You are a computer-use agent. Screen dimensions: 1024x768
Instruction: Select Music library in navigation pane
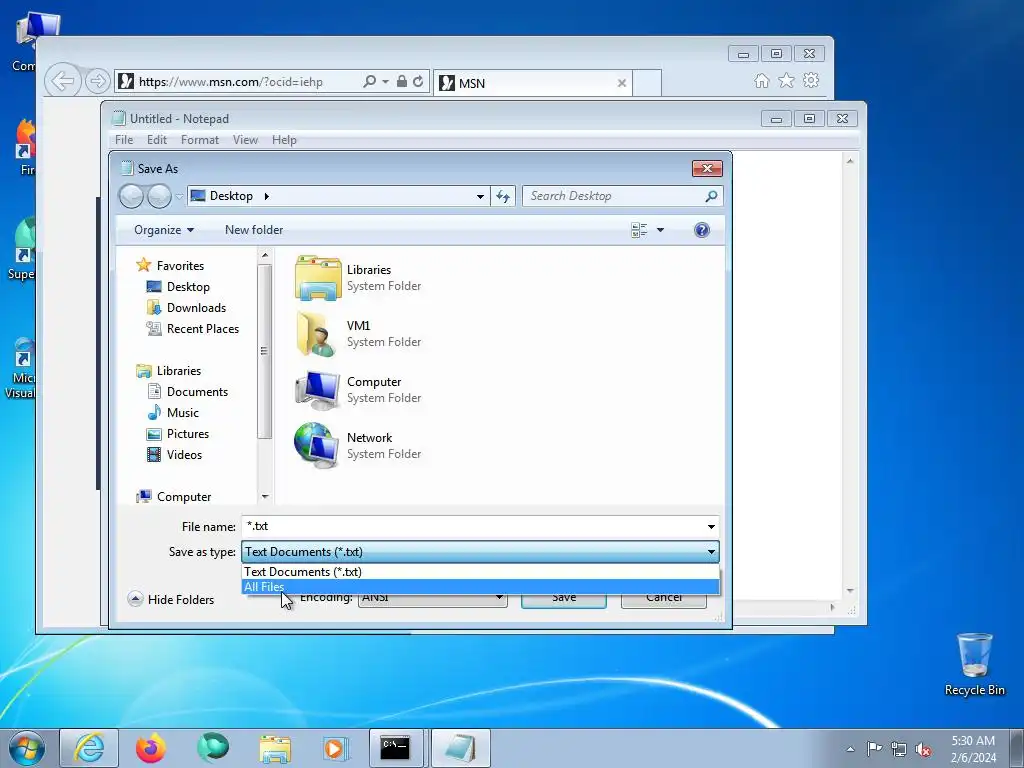click(x=173, y=413)
